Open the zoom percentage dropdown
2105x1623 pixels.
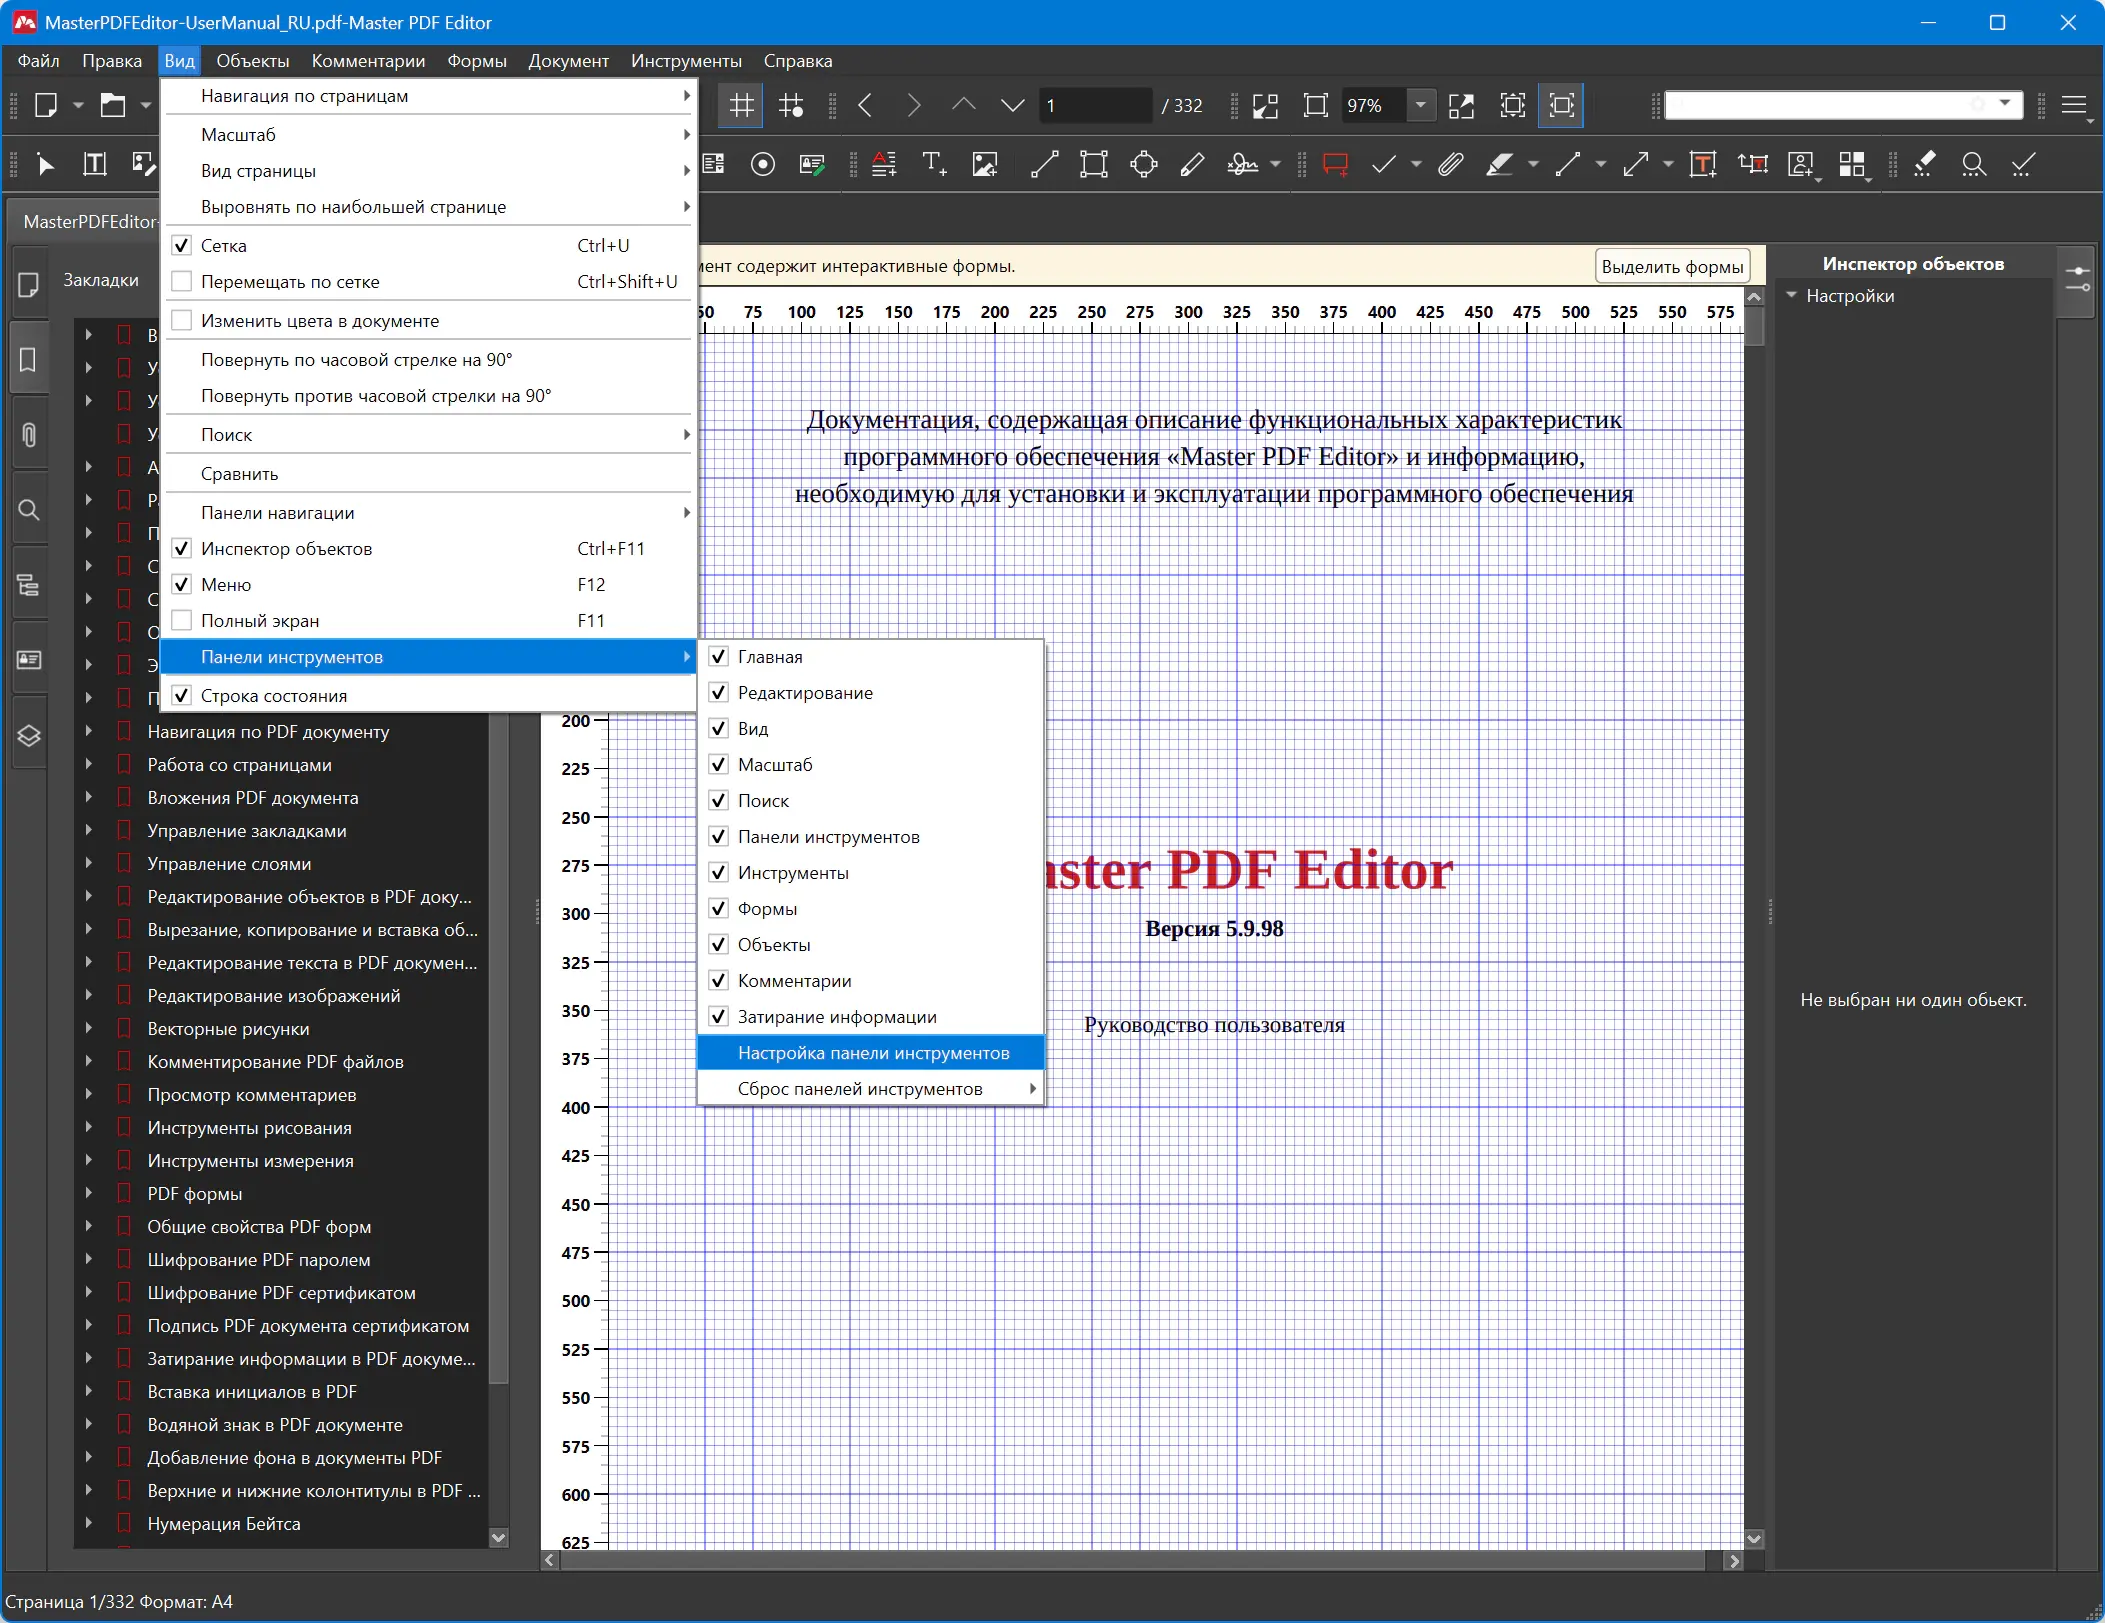(x=1420, y=105)
